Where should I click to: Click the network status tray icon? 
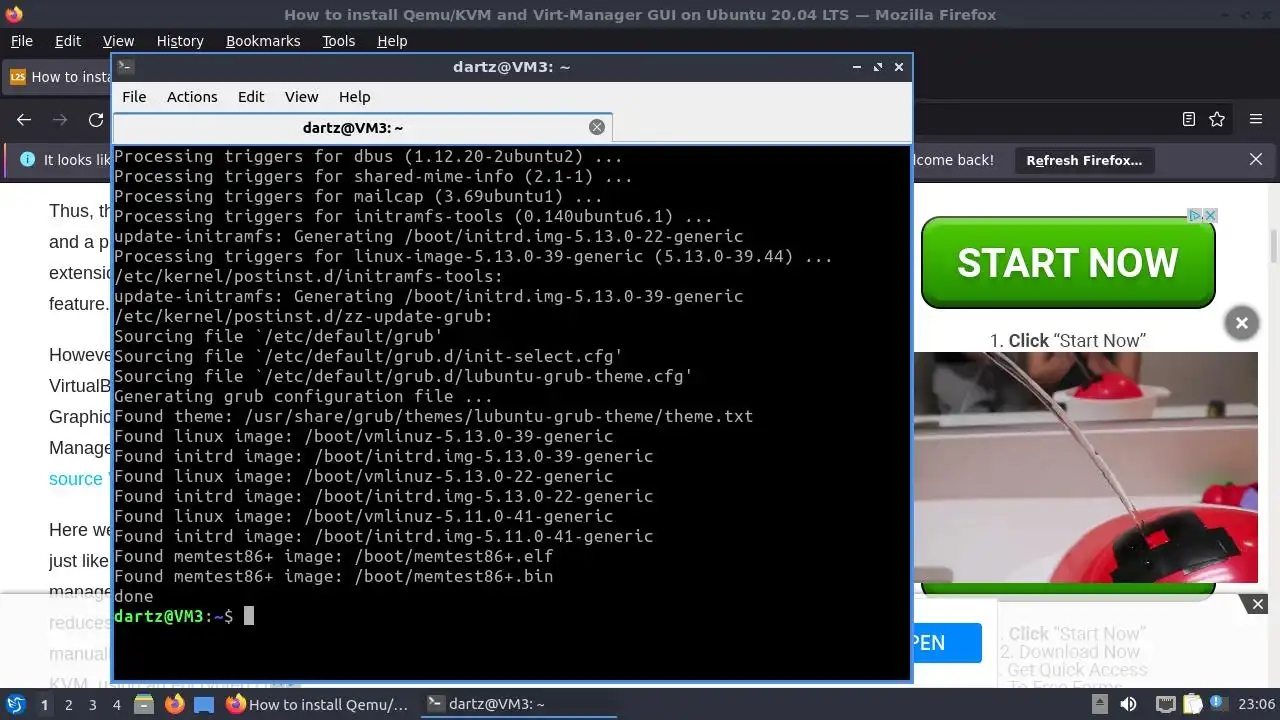tap(1165, 705)
